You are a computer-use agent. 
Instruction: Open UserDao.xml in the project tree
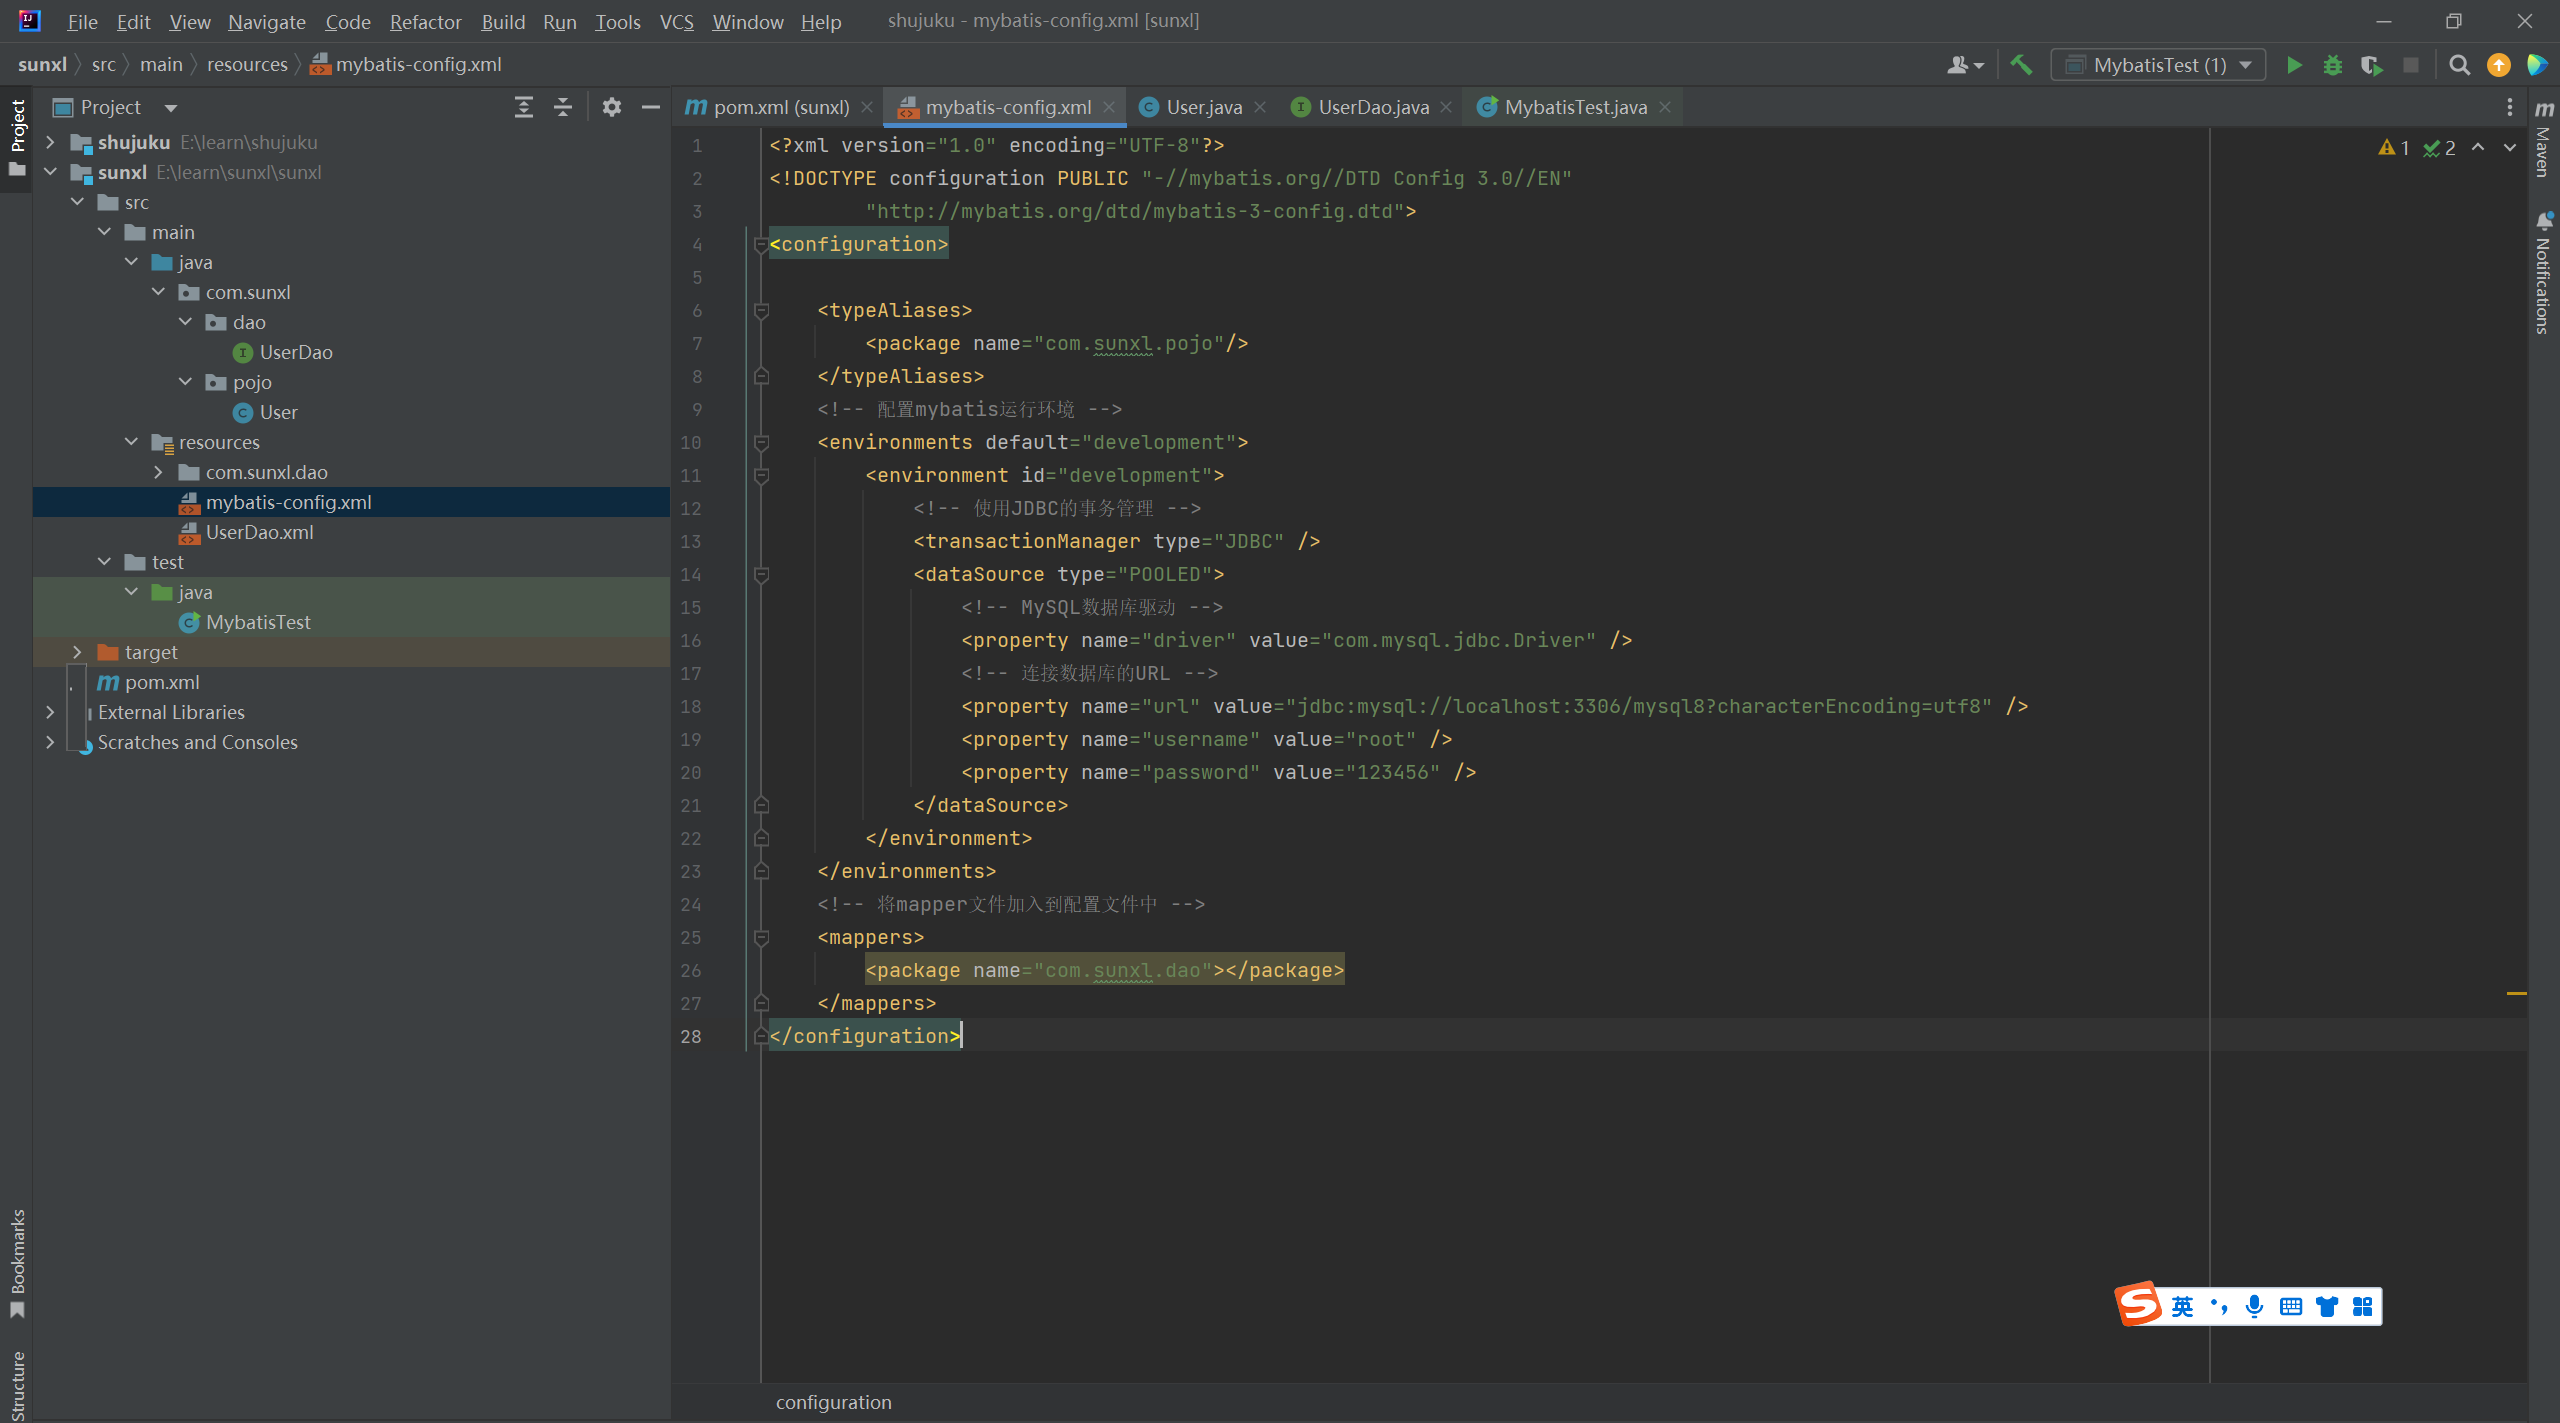259,532
